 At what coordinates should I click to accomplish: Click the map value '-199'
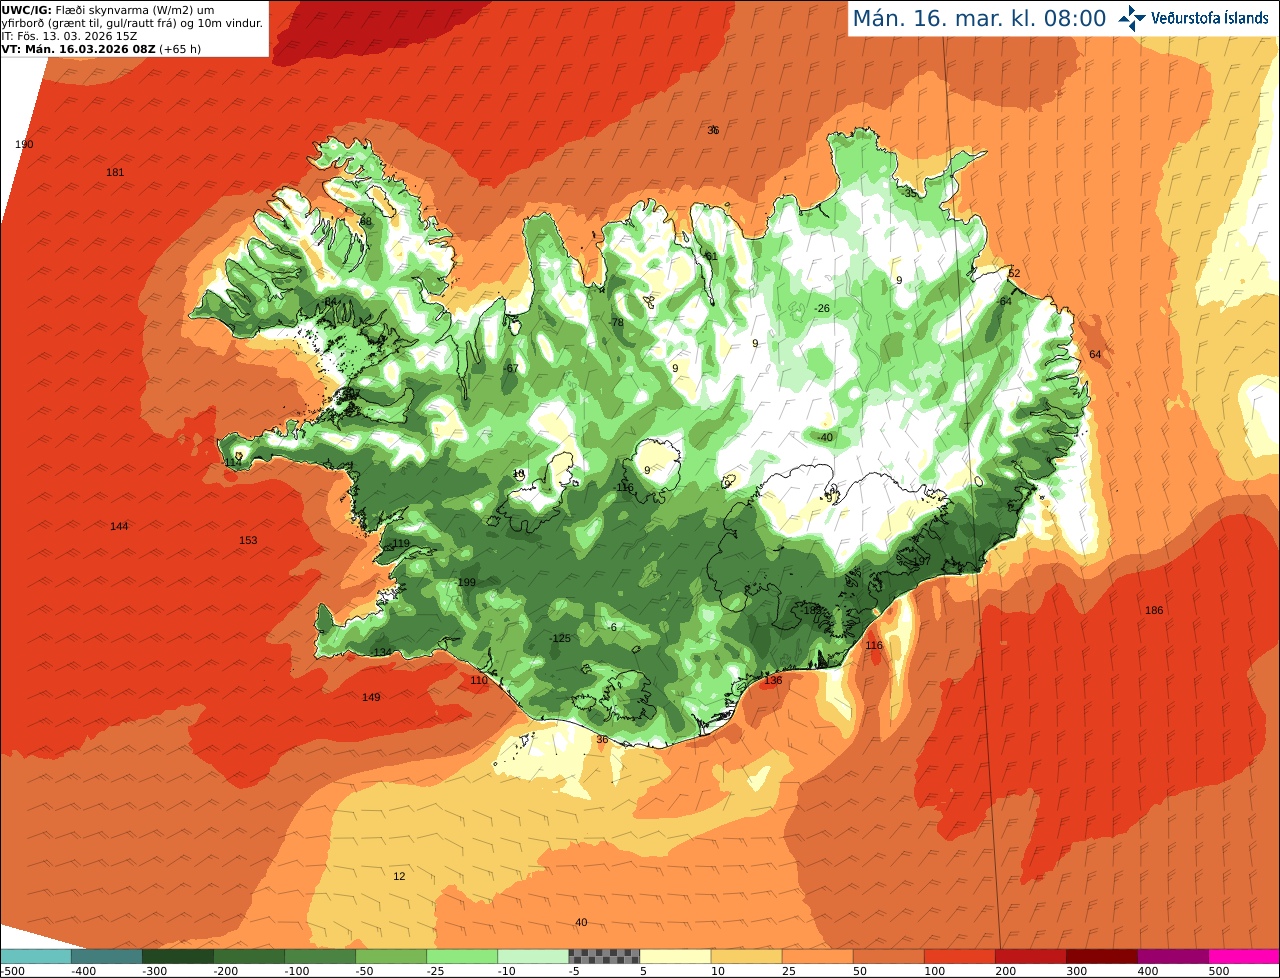pos(465,583)
